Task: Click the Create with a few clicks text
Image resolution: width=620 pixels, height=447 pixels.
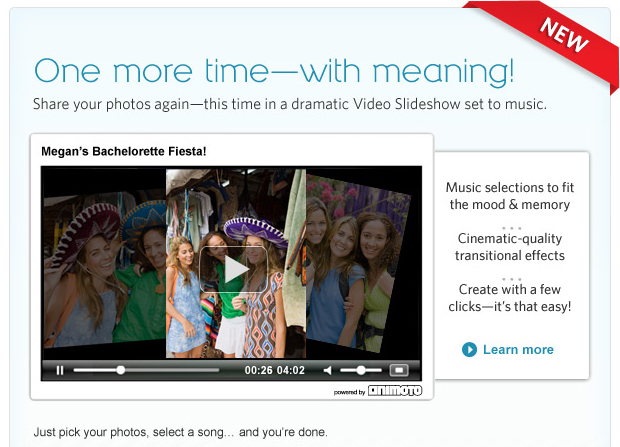Action: point(510,298)
